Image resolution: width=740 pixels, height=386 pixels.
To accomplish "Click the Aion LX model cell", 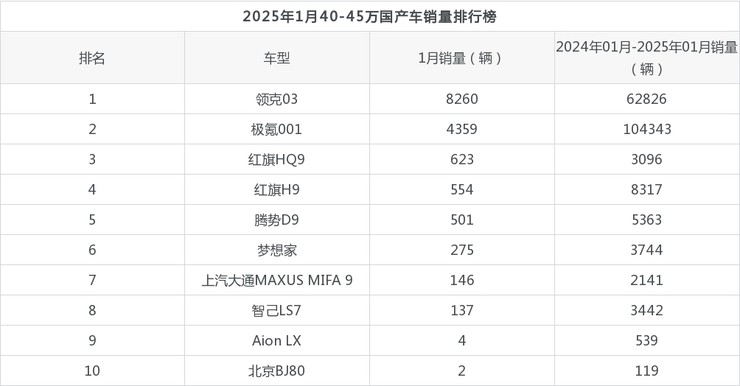I will 277,341.
